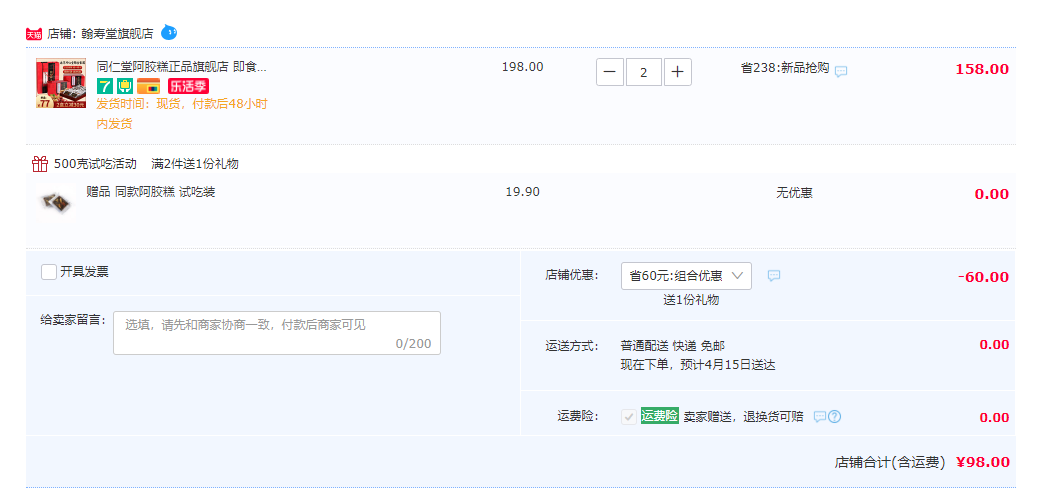Click the unit price 198.00
The height and width of the screenshot is (488, 1038).
tap(522, 67)
